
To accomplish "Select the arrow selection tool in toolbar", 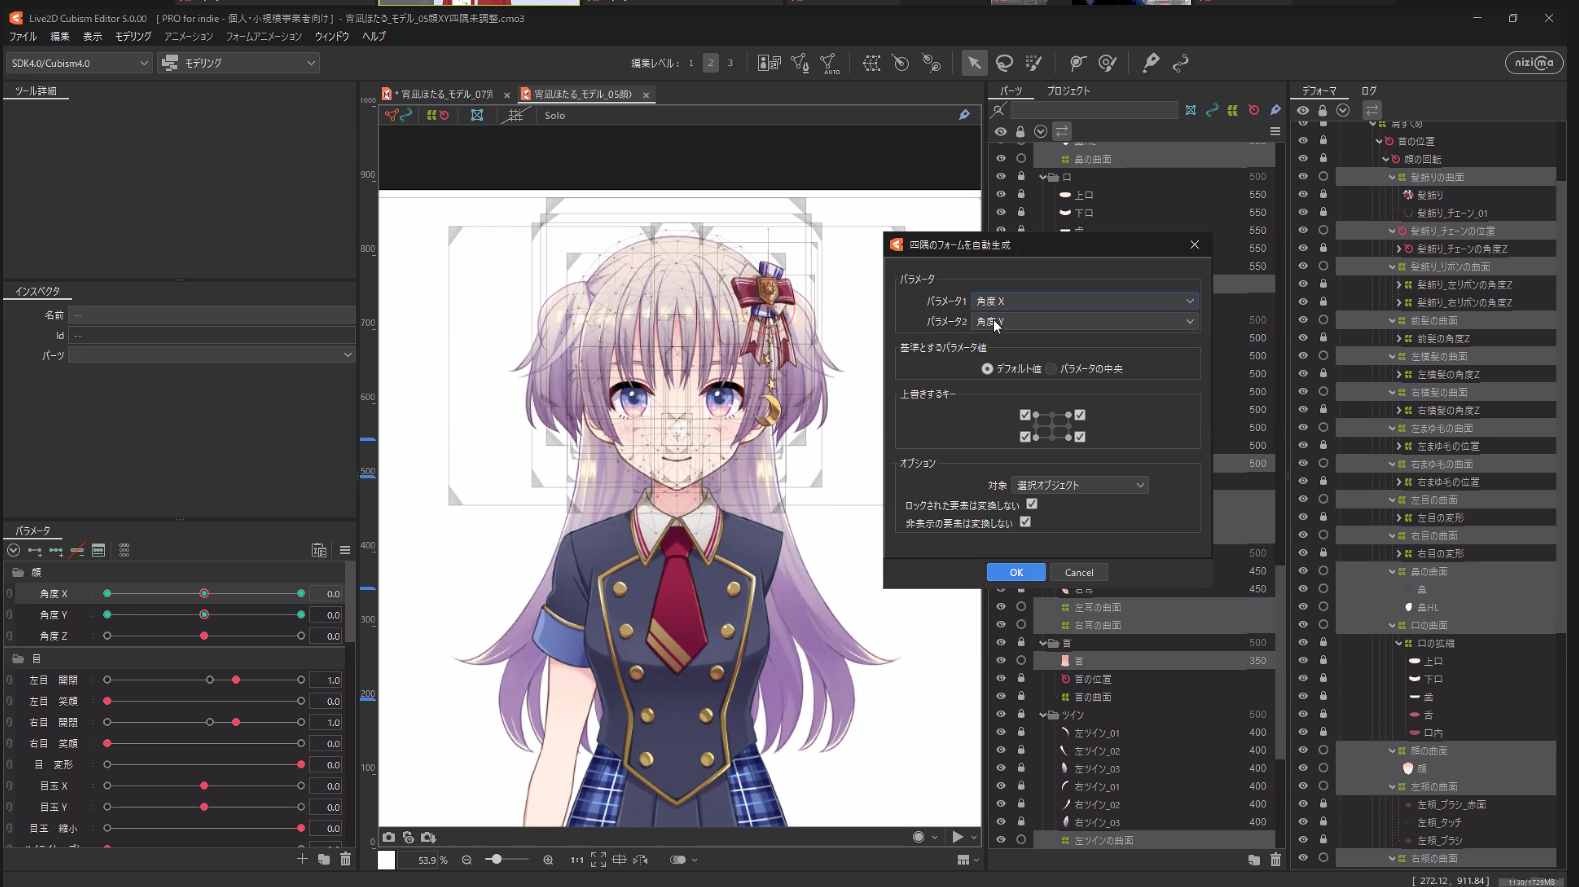I will click(x=973, y=63).
